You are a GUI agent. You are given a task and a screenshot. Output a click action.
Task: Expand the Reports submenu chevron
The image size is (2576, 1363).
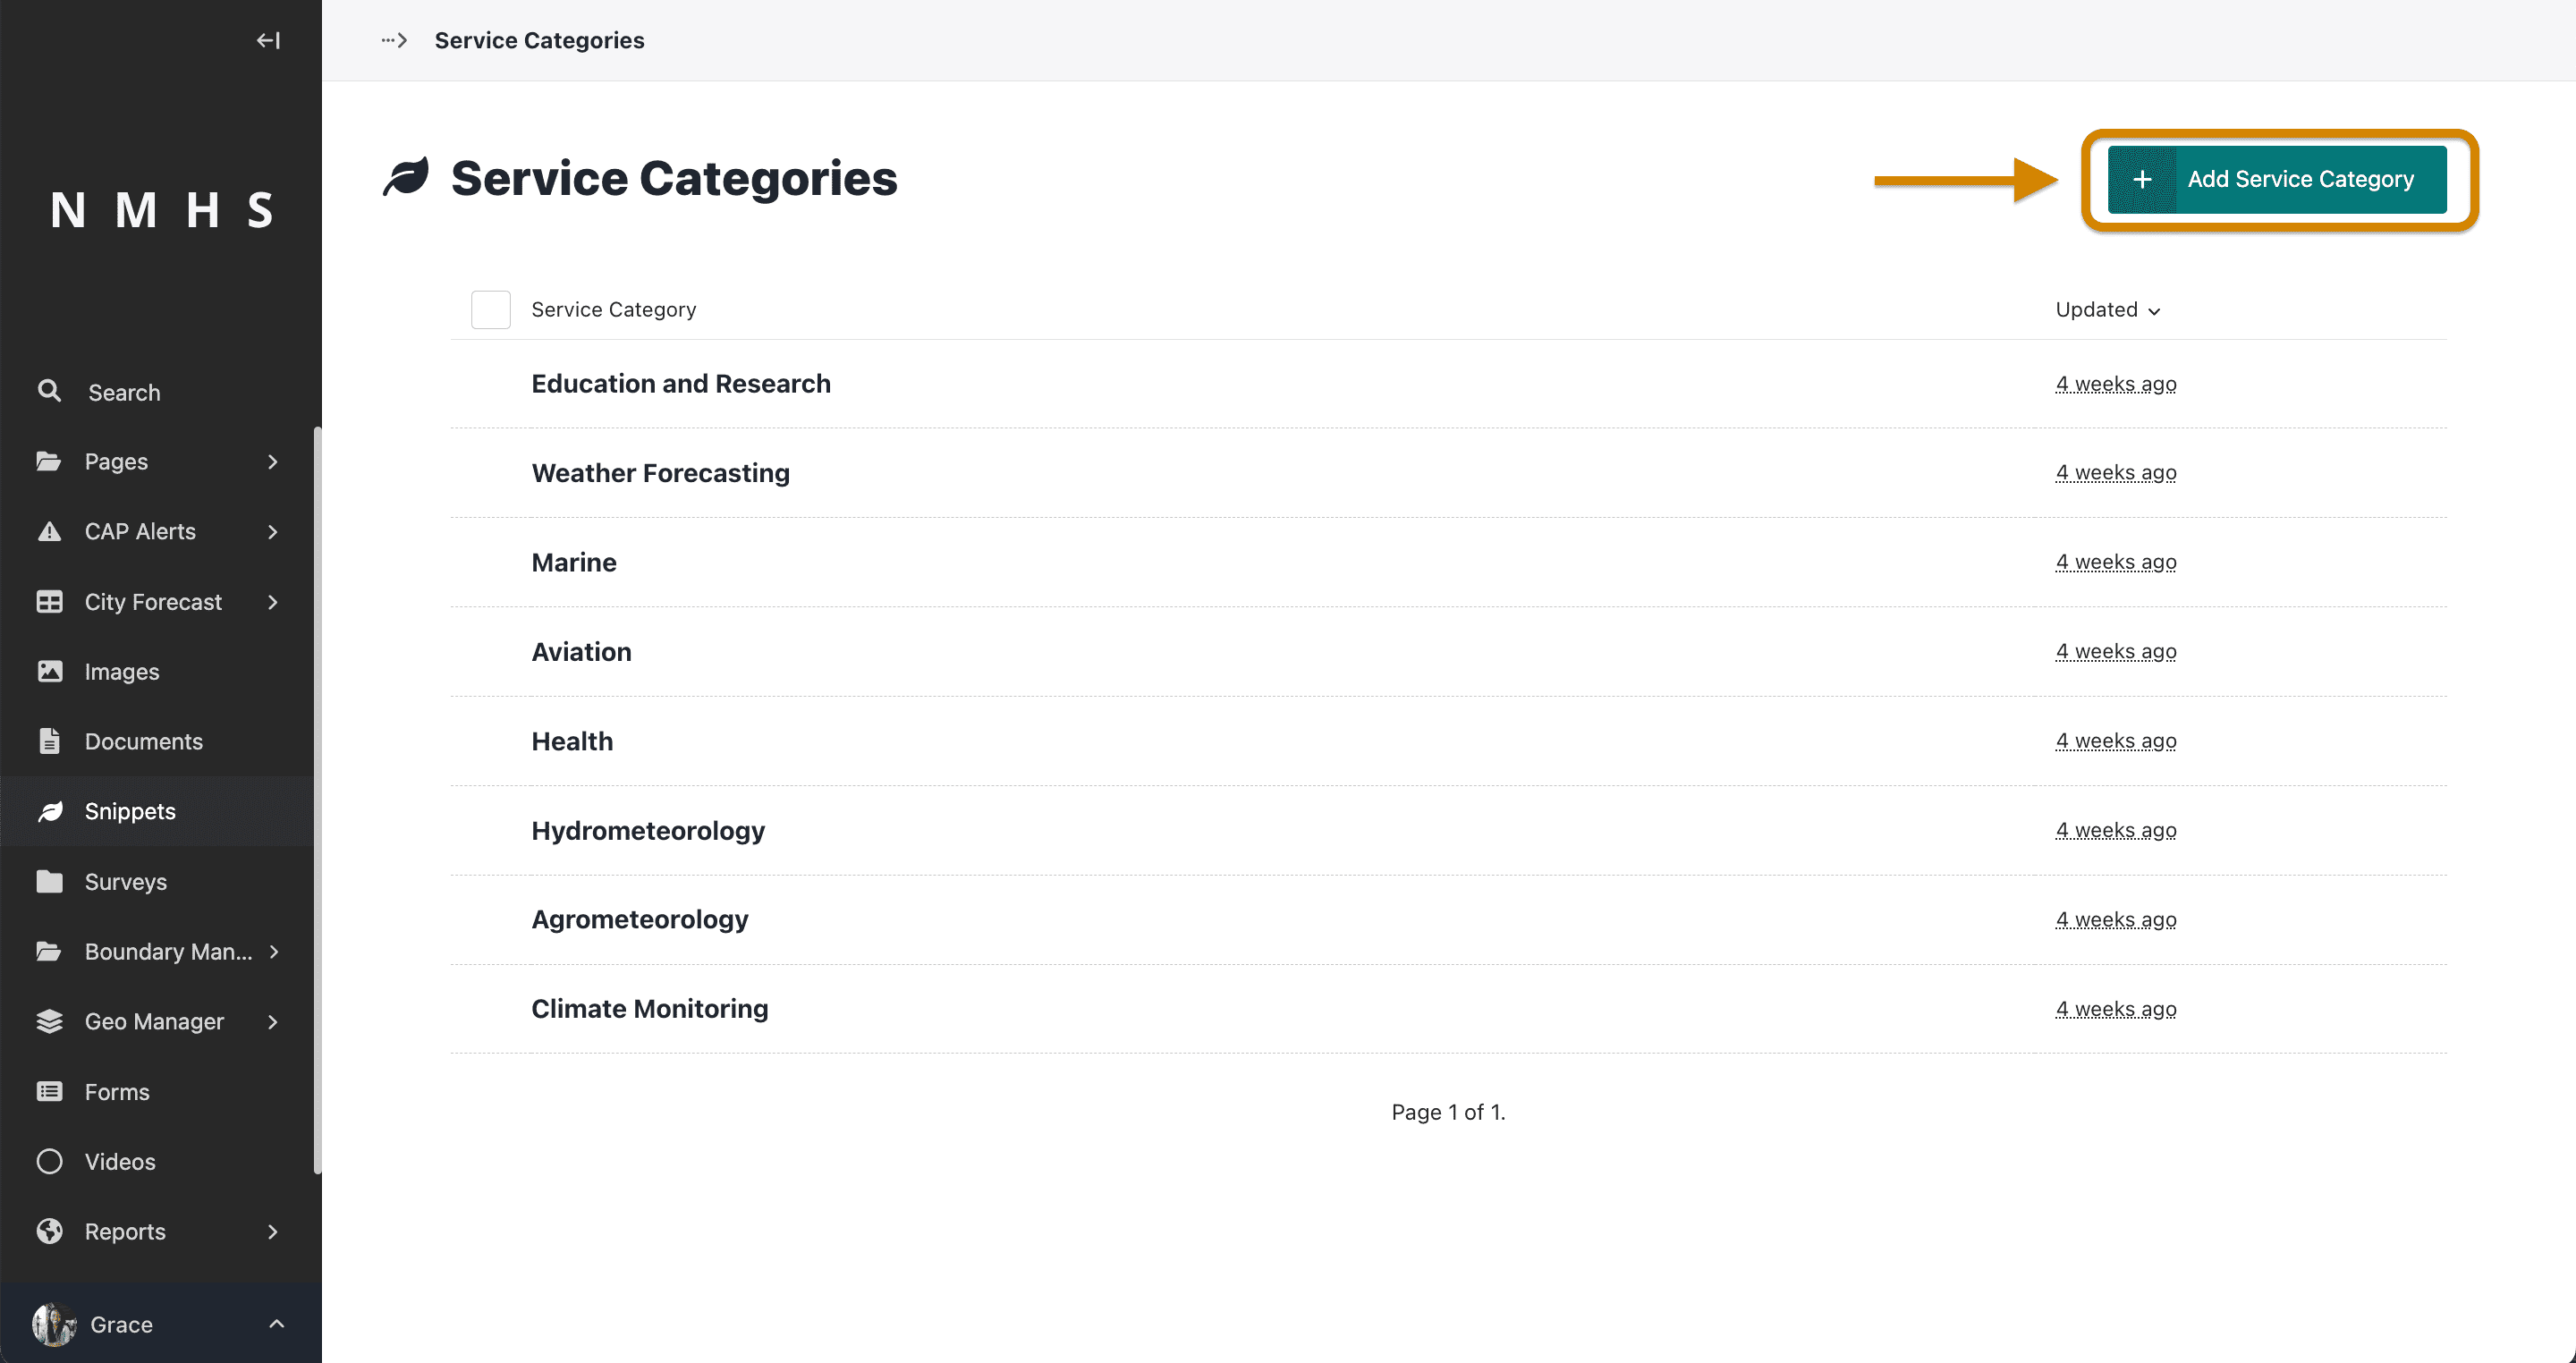(273, 1231)
